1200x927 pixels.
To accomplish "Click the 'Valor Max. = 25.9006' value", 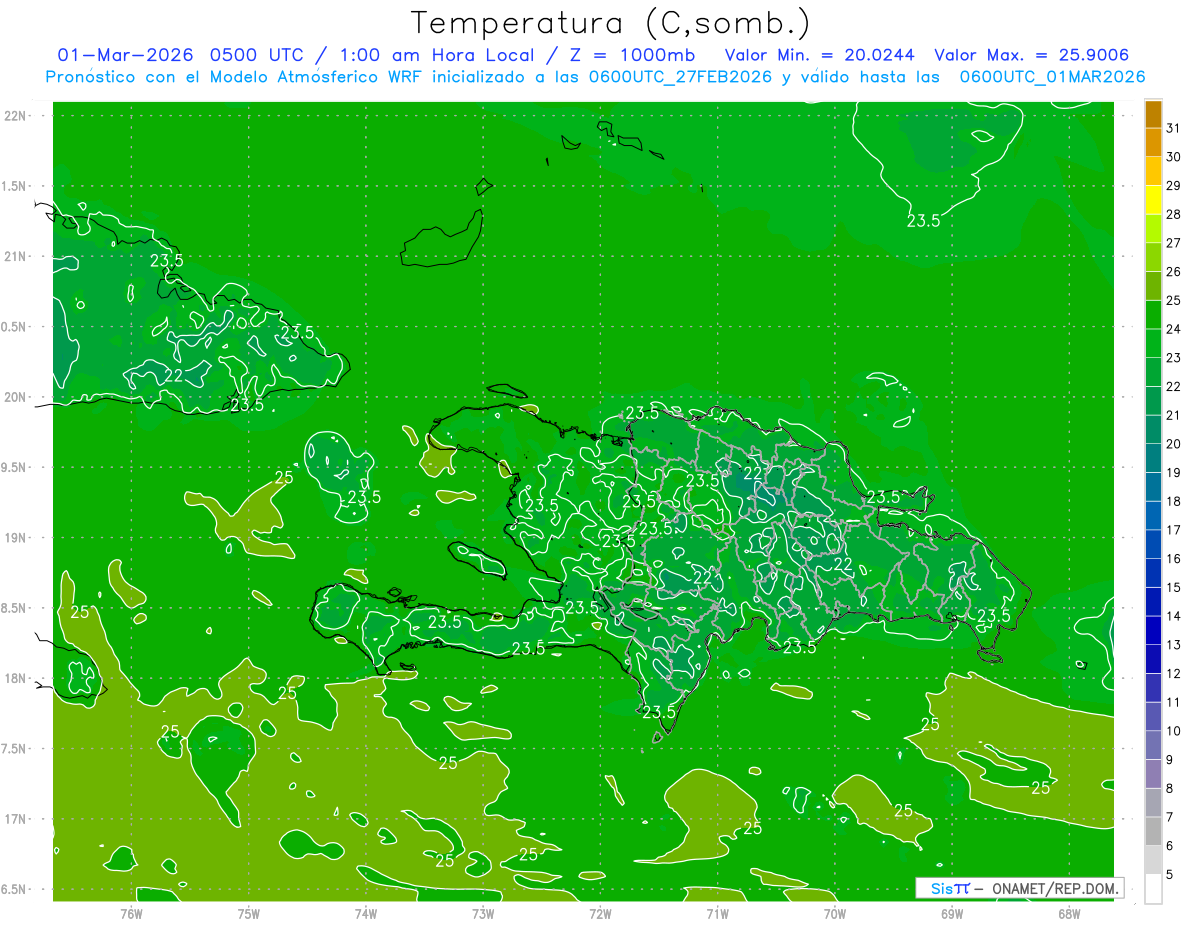I will point(1032,55).
